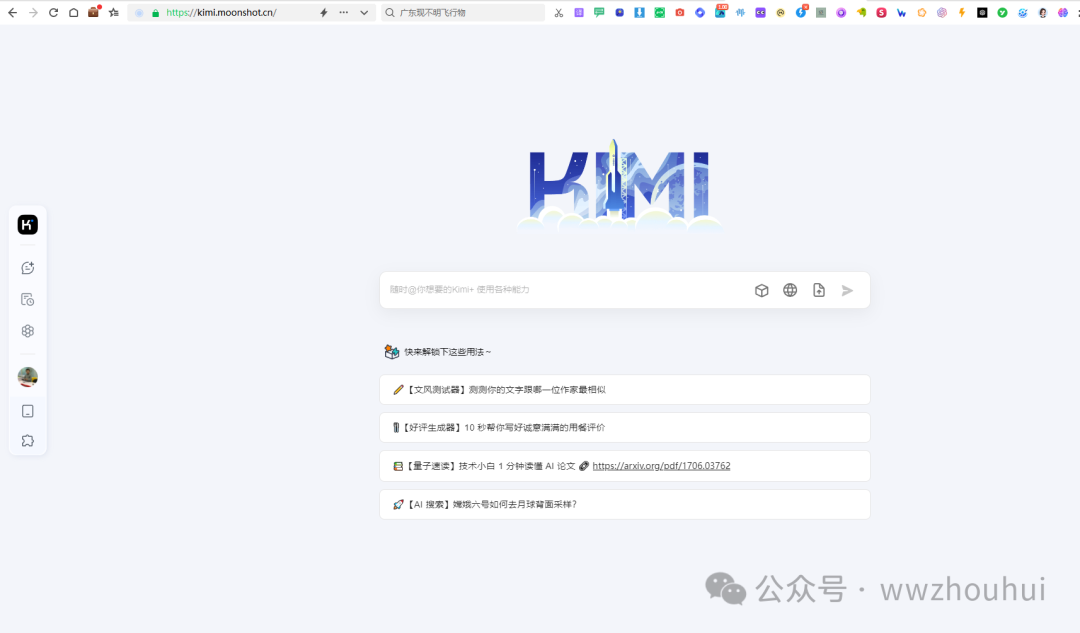Go forward with the browser forward arrow
The image size is (1080, 633).
coord(33,12)
